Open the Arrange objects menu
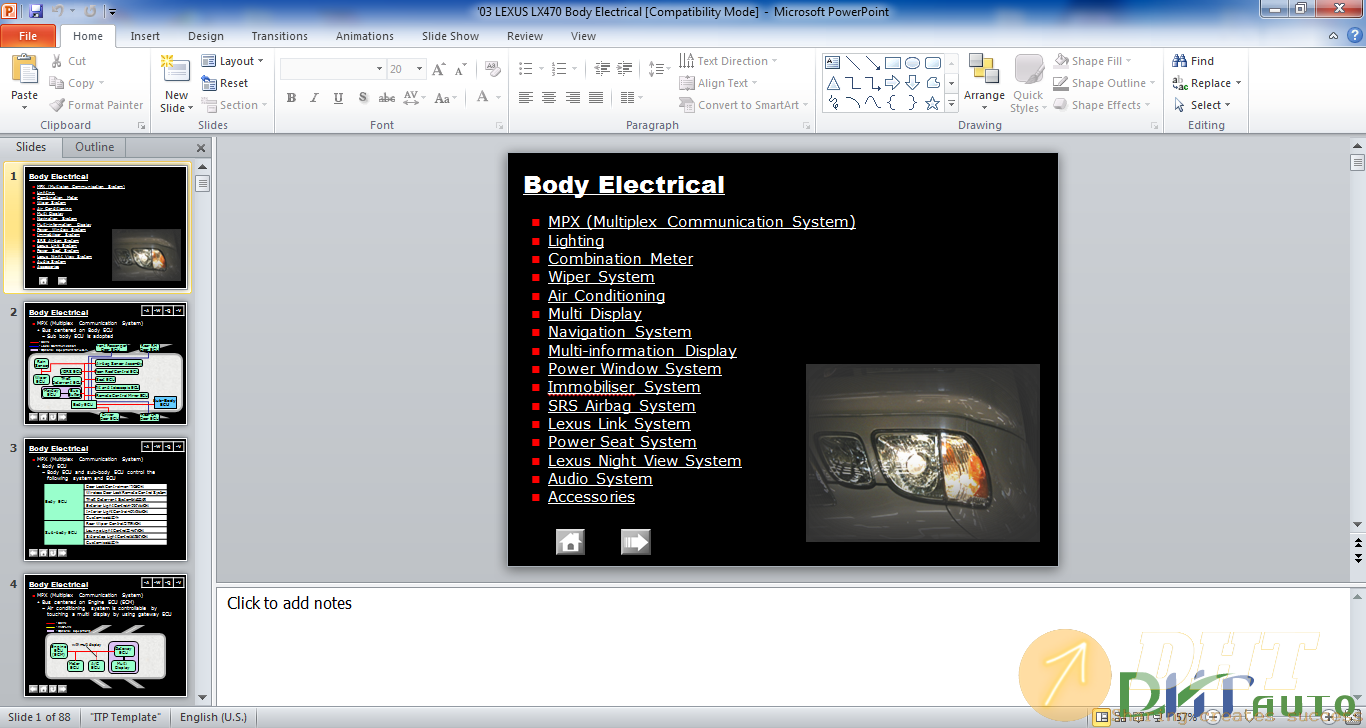The height and width of the screenshot is (728, 1366). pos(984,82)
